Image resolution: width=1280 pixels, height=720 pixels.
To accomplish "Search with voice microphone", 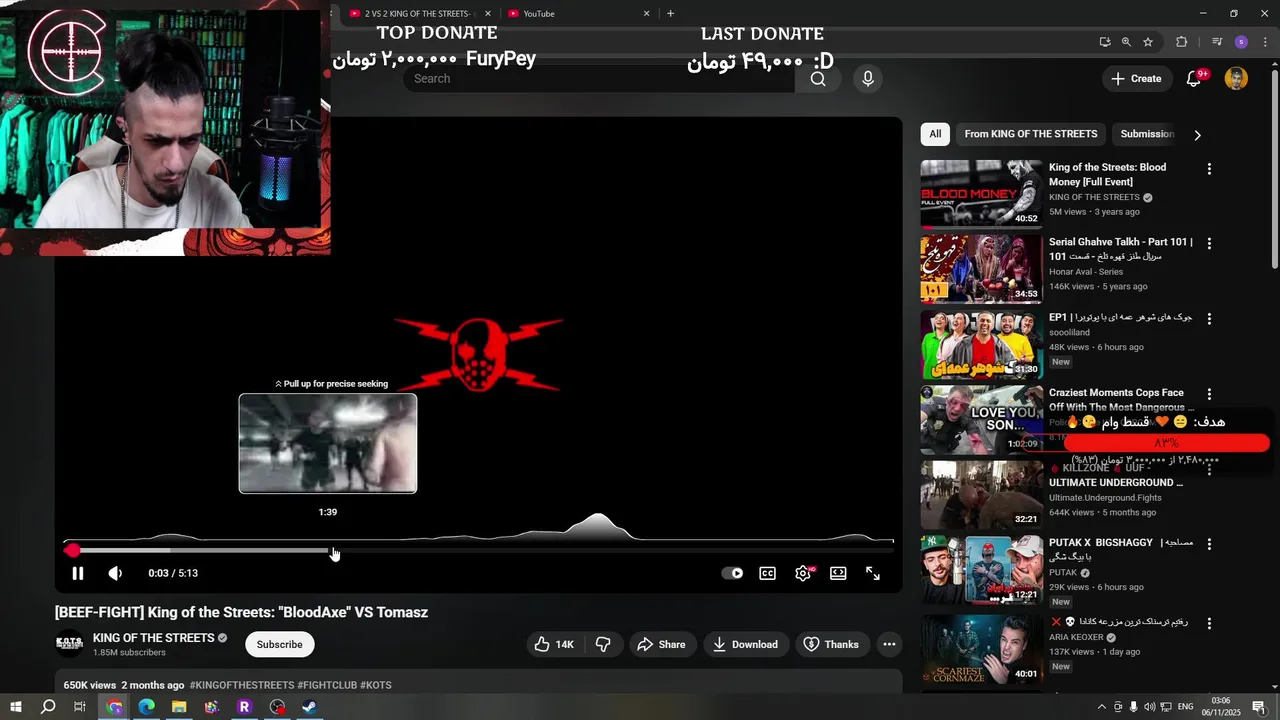I will [x=867, y=78].
